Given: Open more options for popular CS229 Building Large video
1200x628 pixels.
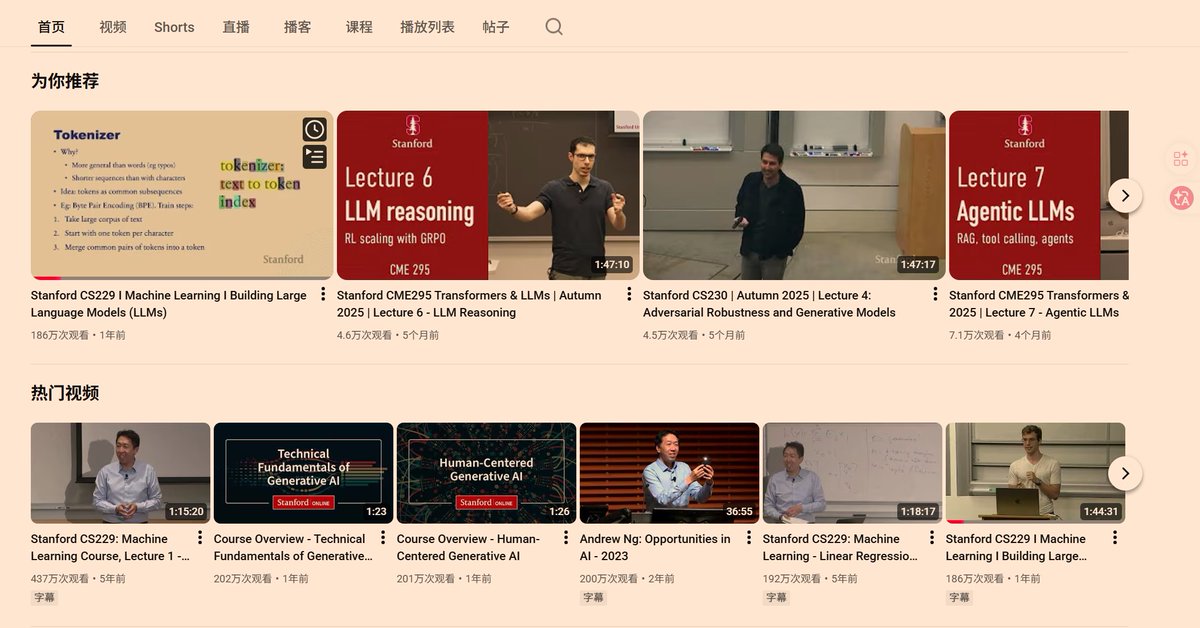Looking at the screenshot, I should (x=1115, y=538).
